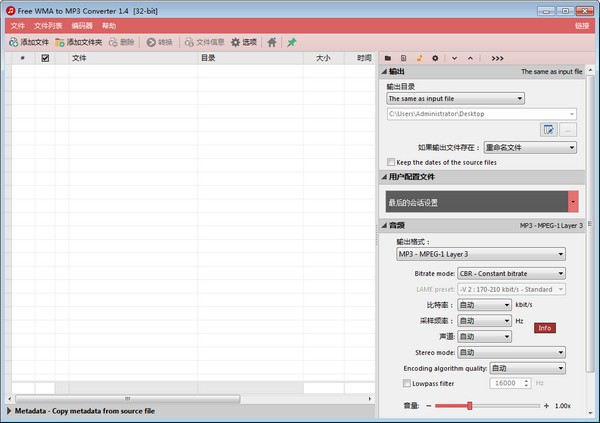This screenshot has width=600, height=423.
Task: Click the home icon in toolbar
Action: click(x=271, y=42)
